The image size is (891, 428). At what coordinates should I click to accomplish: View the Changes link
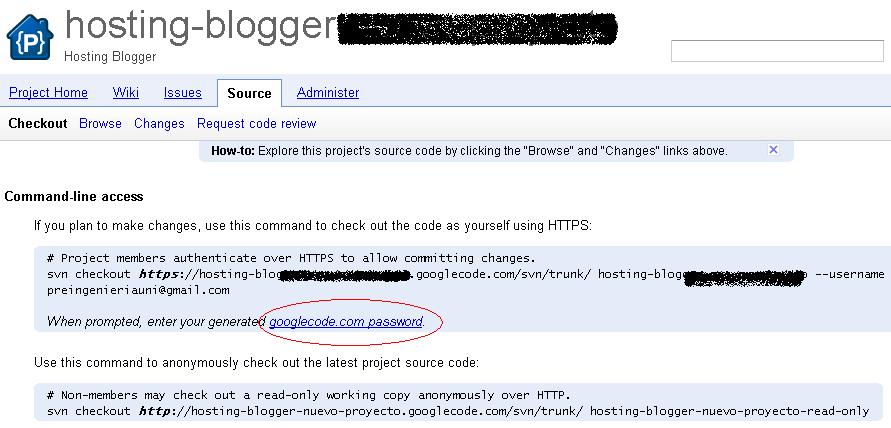tap(159, 123)
